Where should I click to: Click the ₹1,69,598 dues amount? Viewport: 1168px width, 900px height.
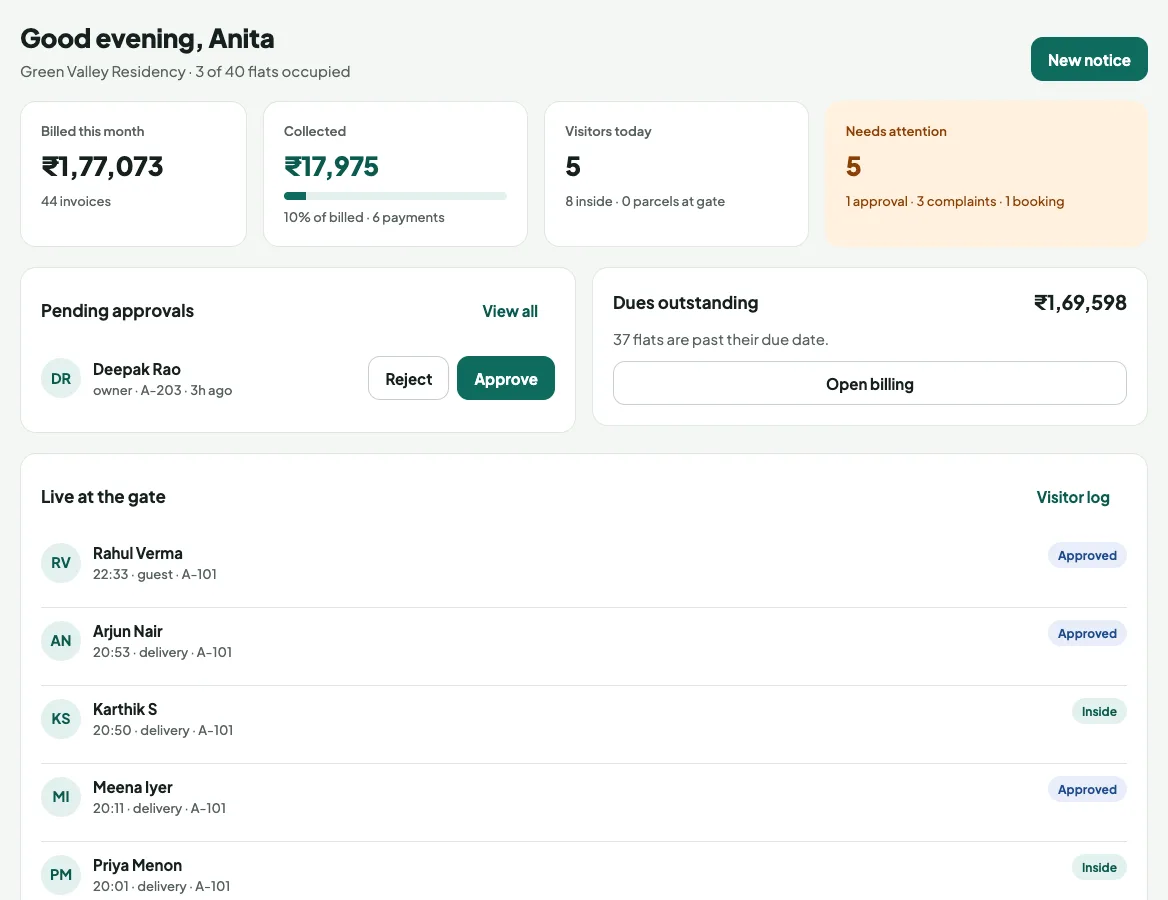[x=1080, y=302]
